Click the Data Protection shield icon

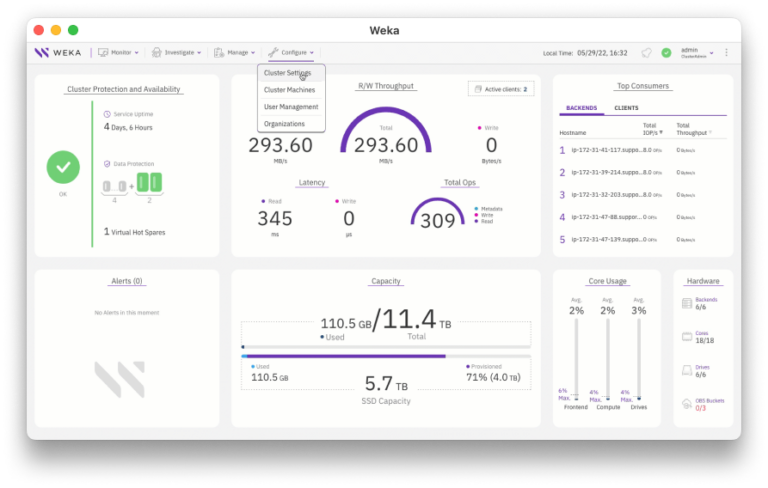(107, 164)
